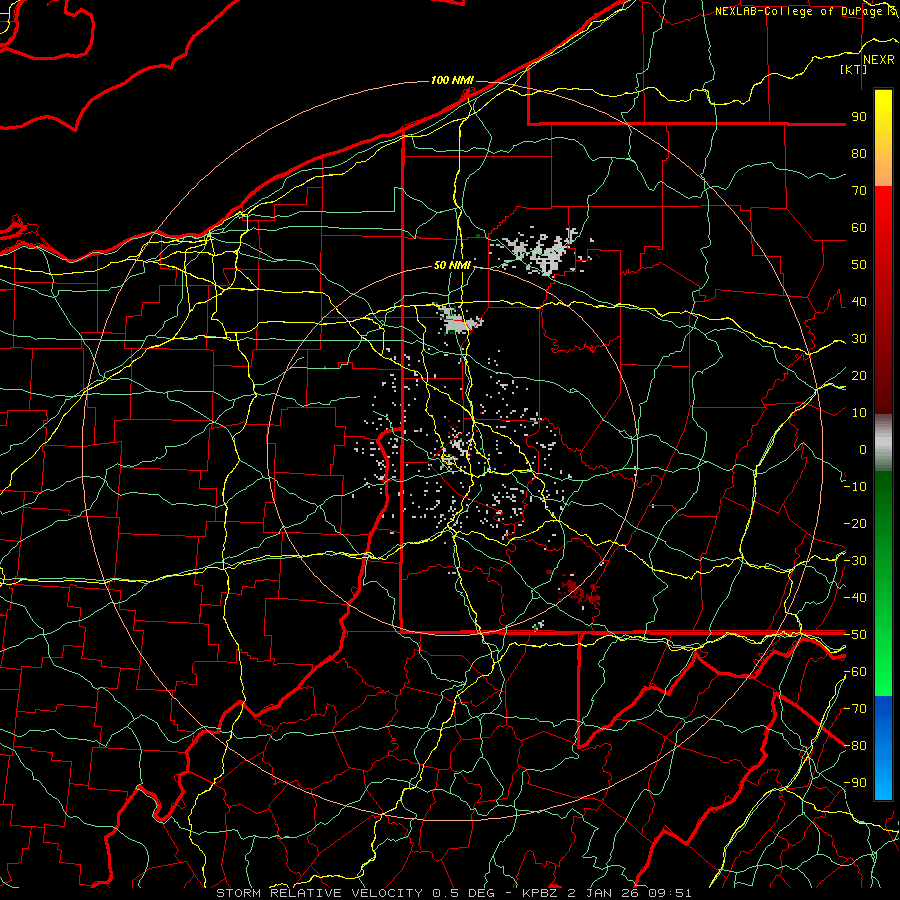Select the -10 value on velocity scale
The image size is (900, 900).
(855, 487)
